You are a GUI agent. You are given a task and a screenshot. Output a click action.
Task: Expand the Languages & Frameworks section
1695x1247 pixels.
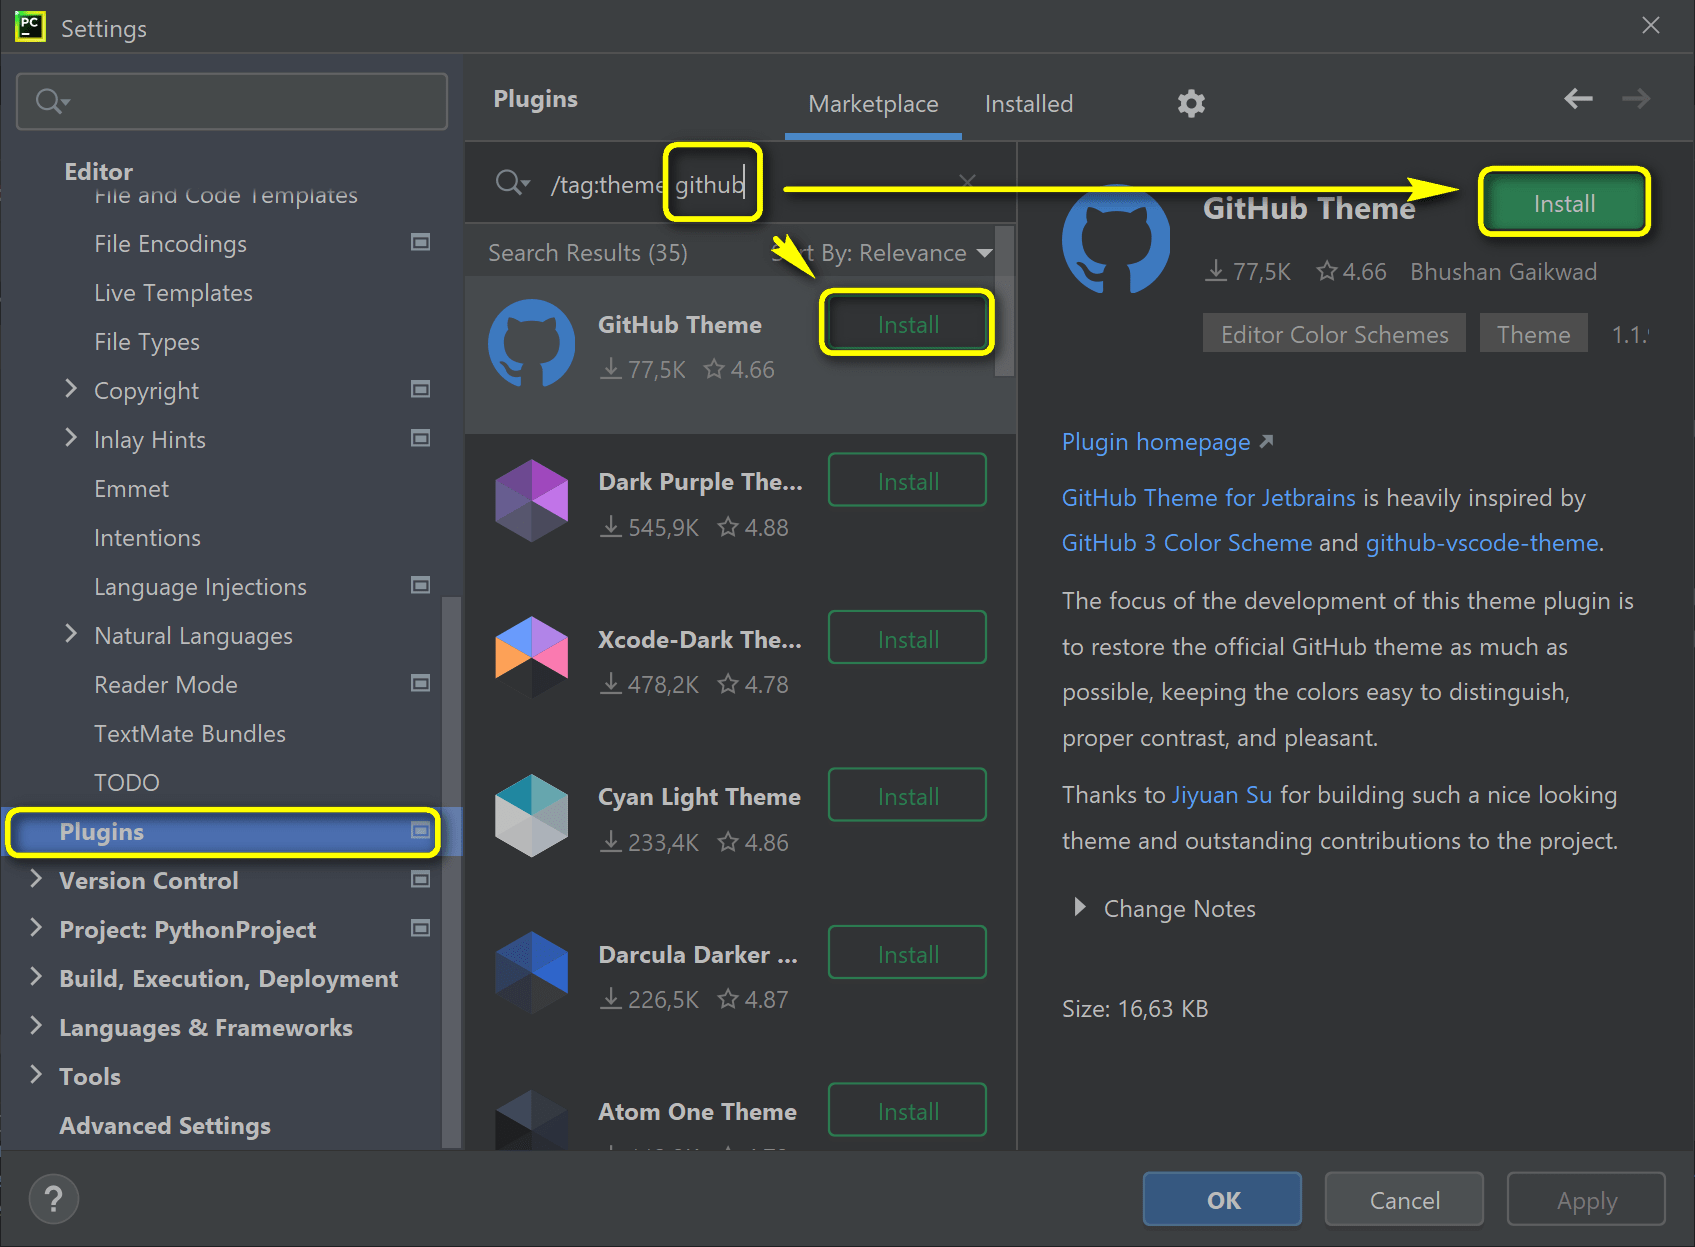click(36, 1026)
